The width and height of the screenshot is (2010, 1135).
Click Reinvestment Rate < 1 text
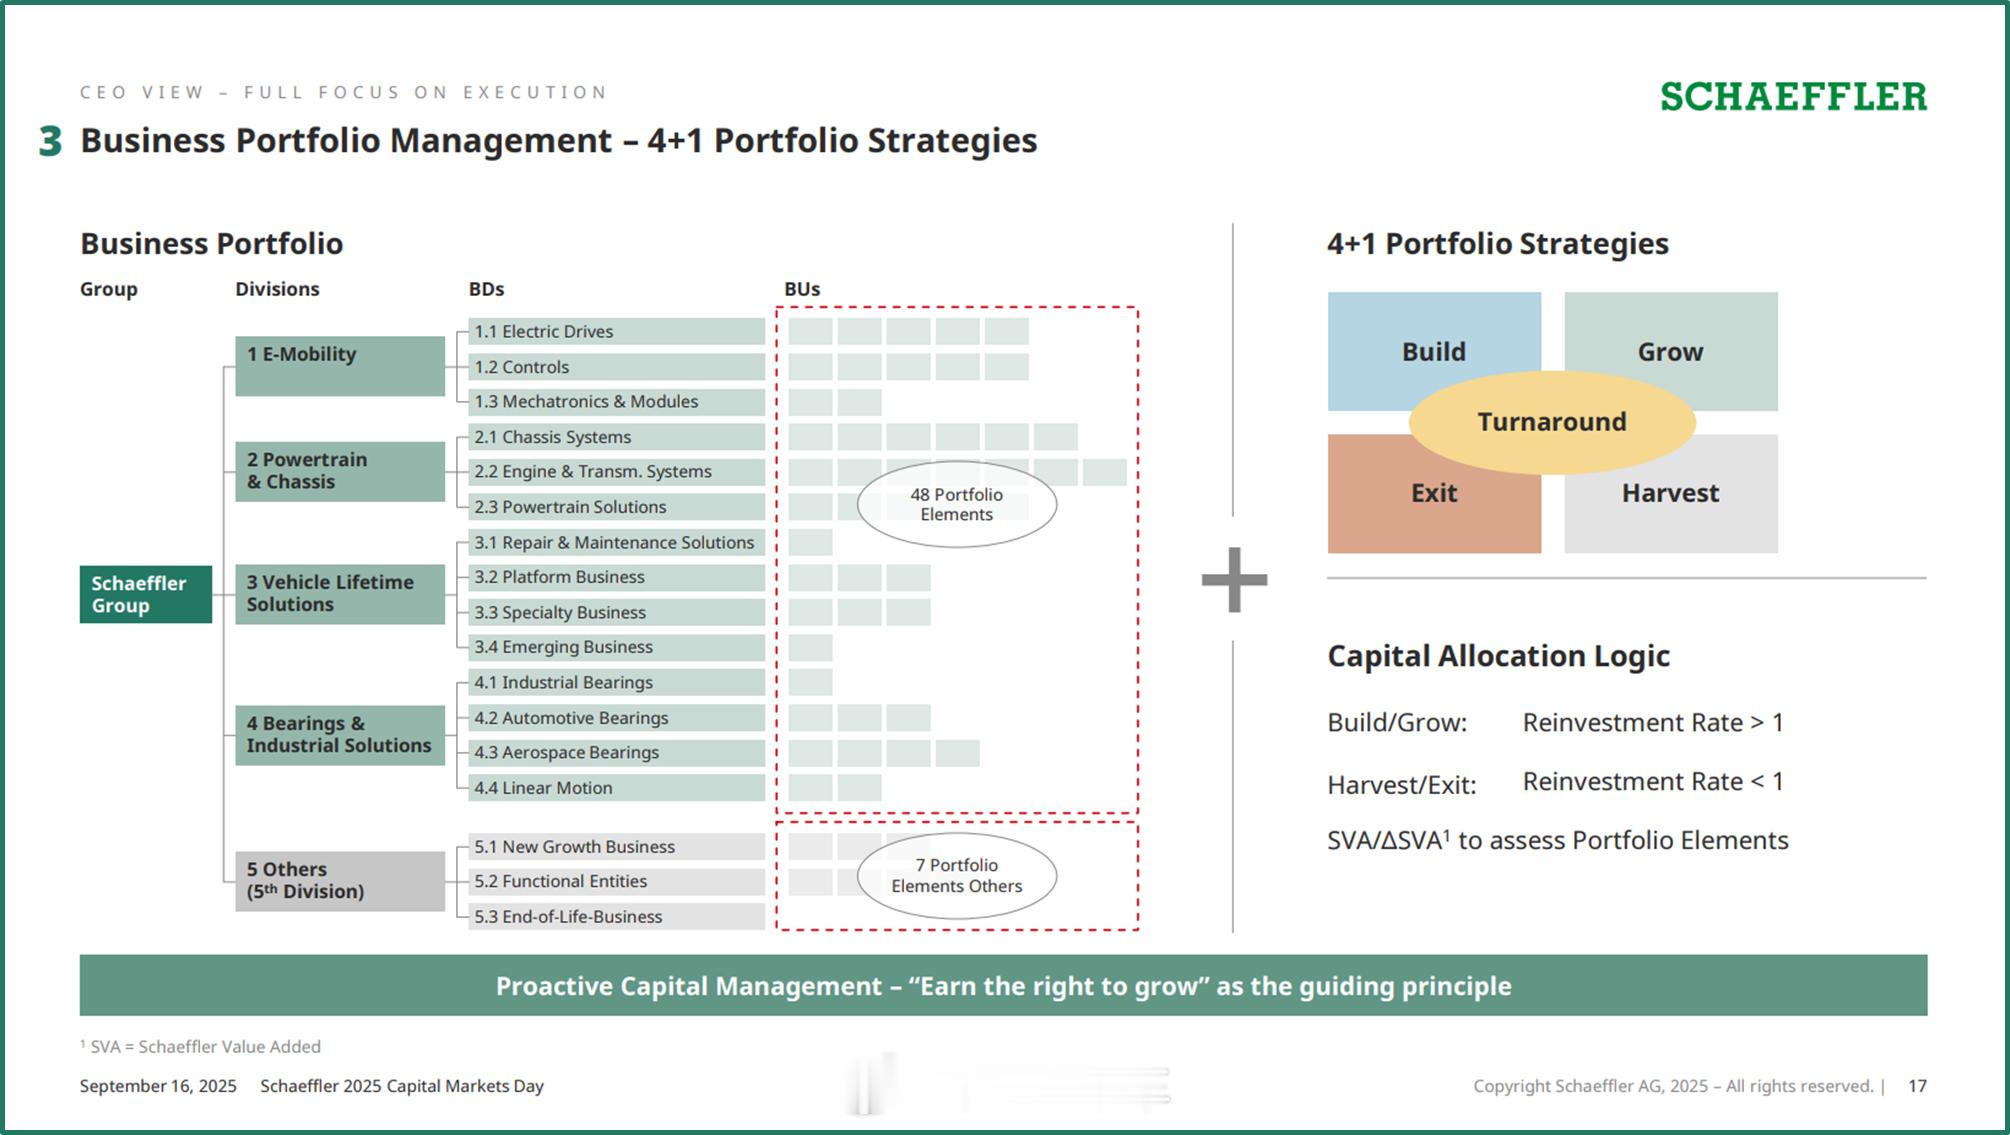1653,782
